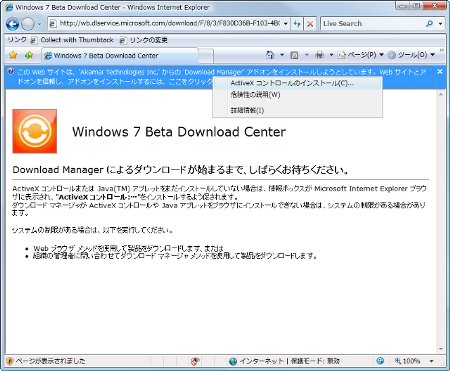
Task: Expand the zoom level dropdown arrow
Action: pyautogui.click(x=432, y=361)
